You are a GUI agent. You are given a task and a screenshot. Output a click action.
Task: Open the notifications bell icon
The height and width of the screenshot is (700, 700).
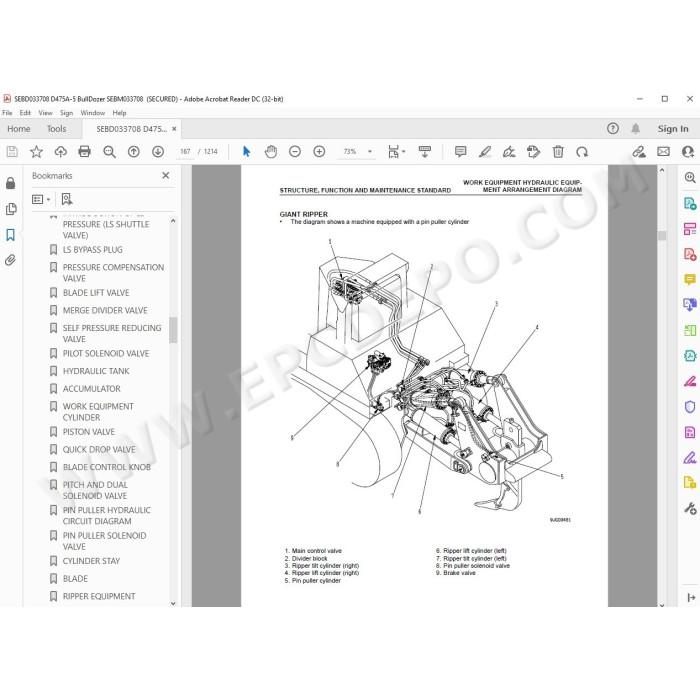click(635, 129)
